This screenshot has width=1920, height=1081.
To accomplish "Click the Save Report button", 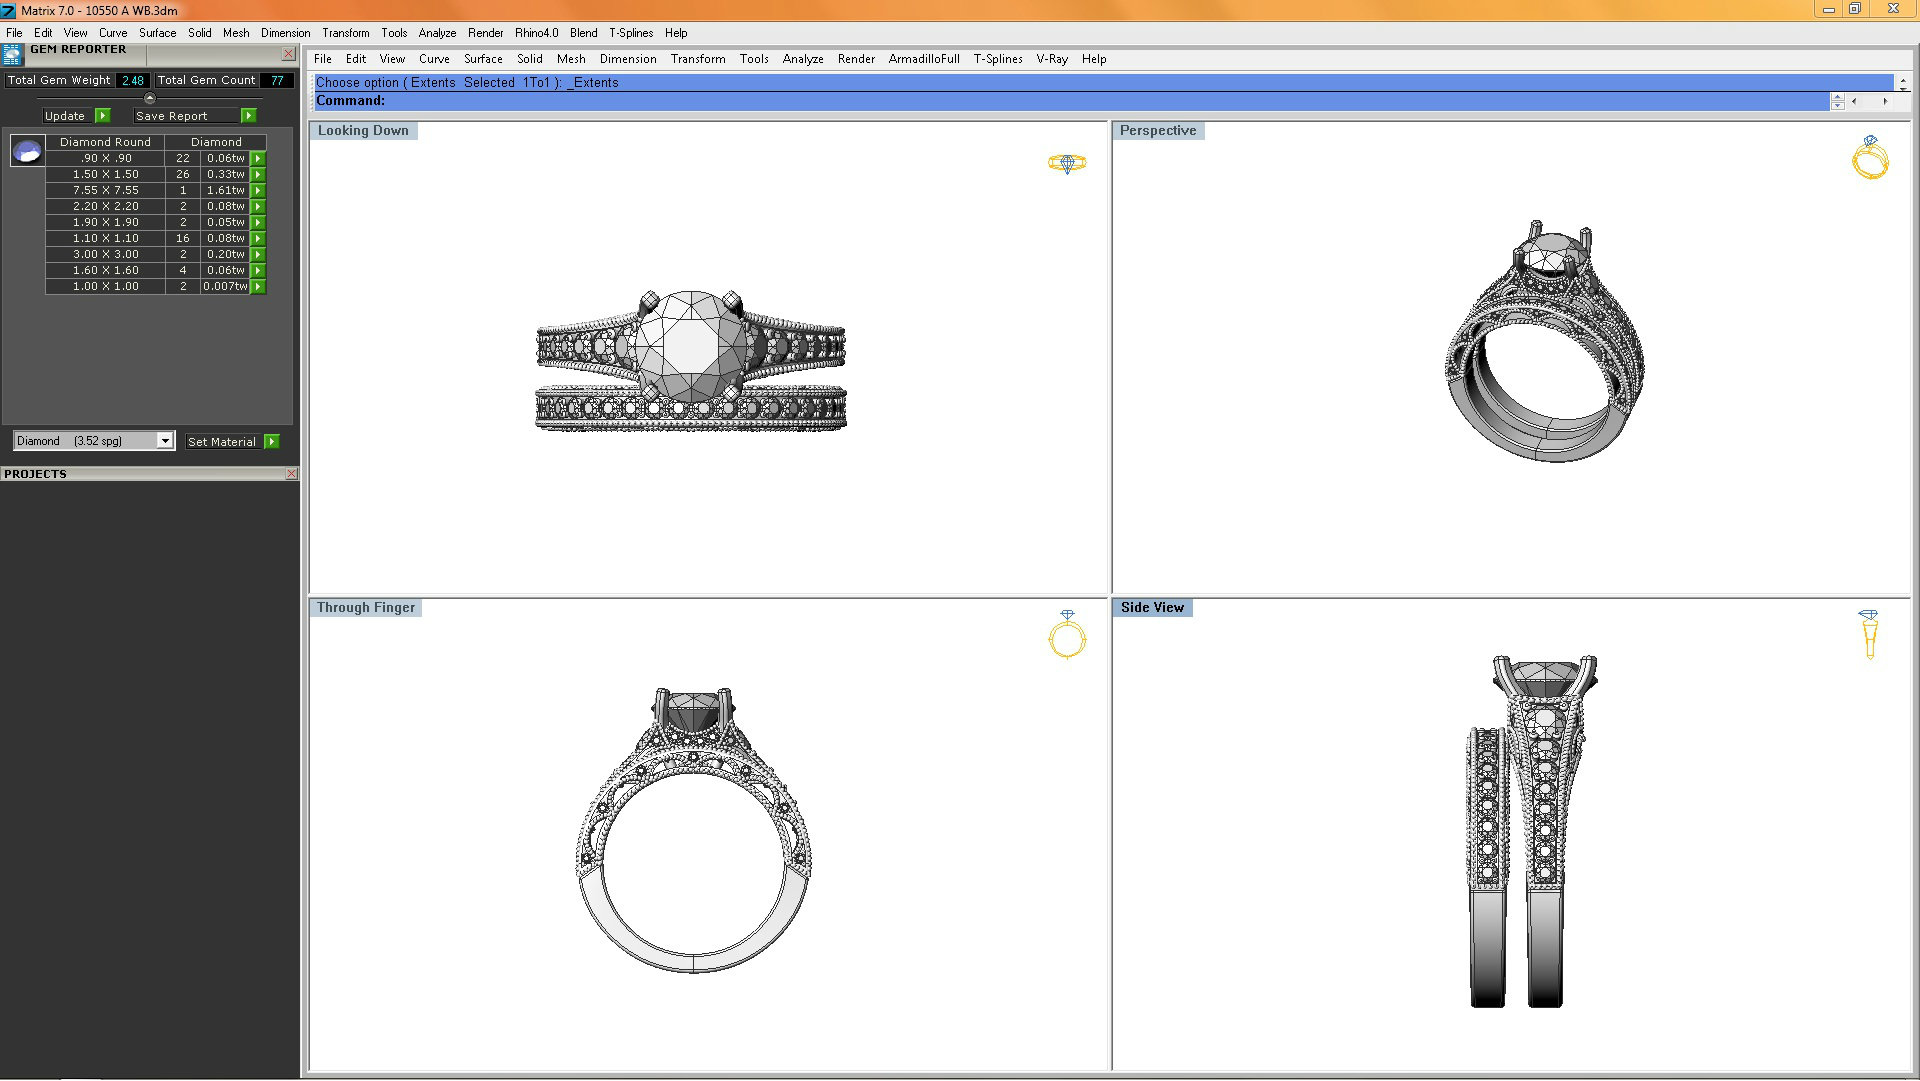I will pyautogui.click(x=172, y=116).
